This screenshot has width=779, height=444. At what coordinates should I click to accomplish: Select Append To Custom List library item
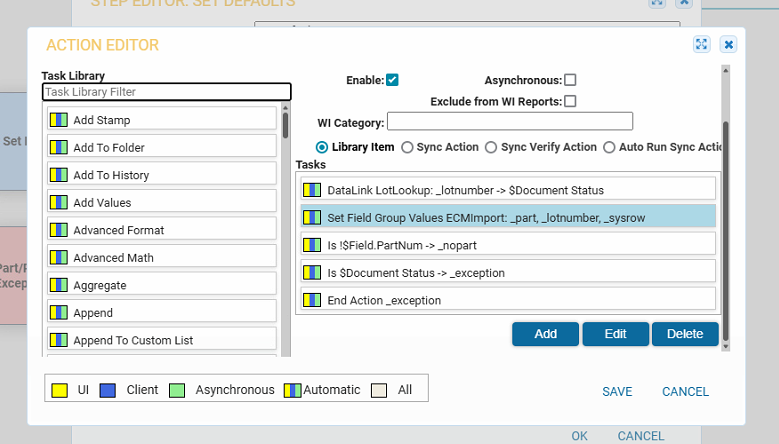pos(133,340)
